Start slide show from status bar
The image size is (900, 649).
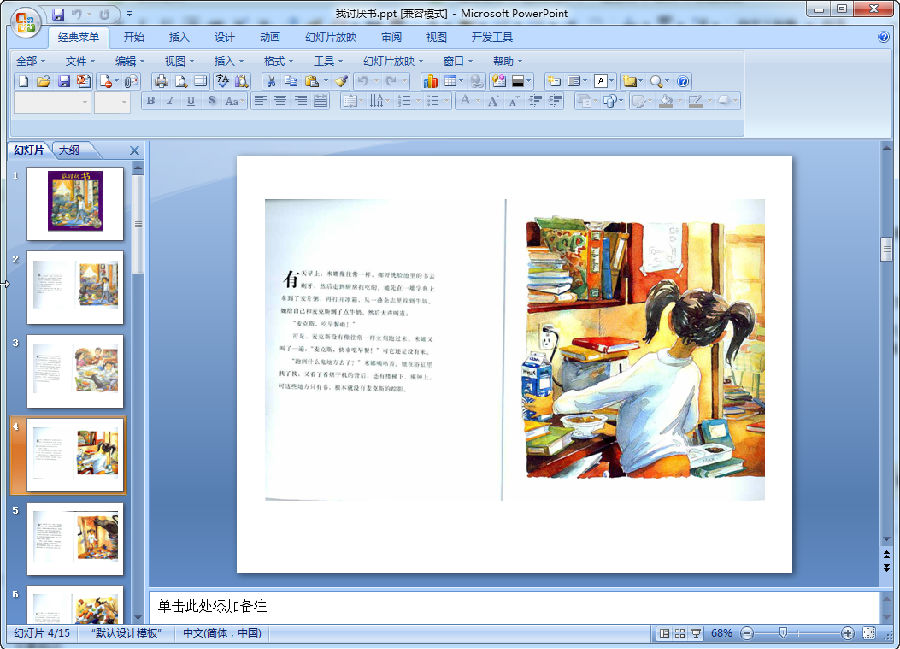(x=696, y=633)
